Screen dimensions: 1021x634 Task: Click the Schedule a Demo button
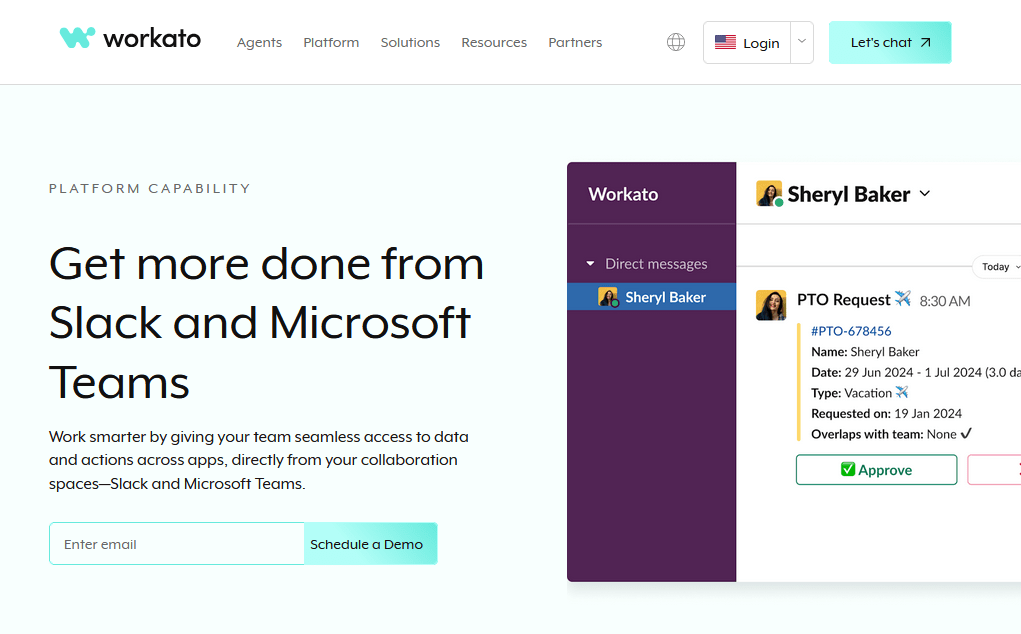click(x=367, y=544)
